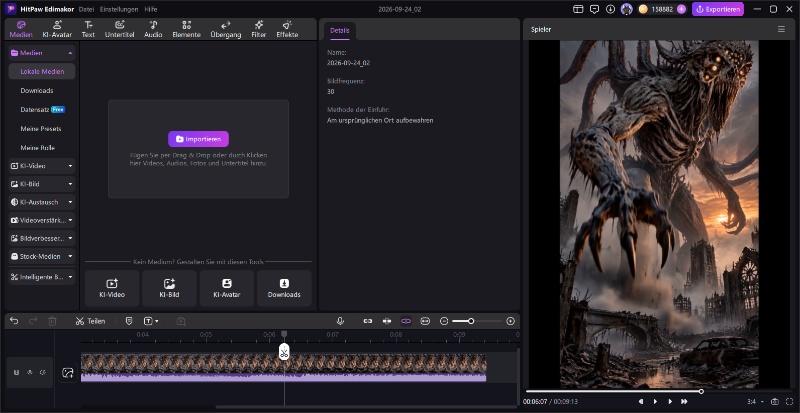This screenshot has width=800, height=413.
Task: Open Datensatz Free in sidebar
Action: click(42, 109)
